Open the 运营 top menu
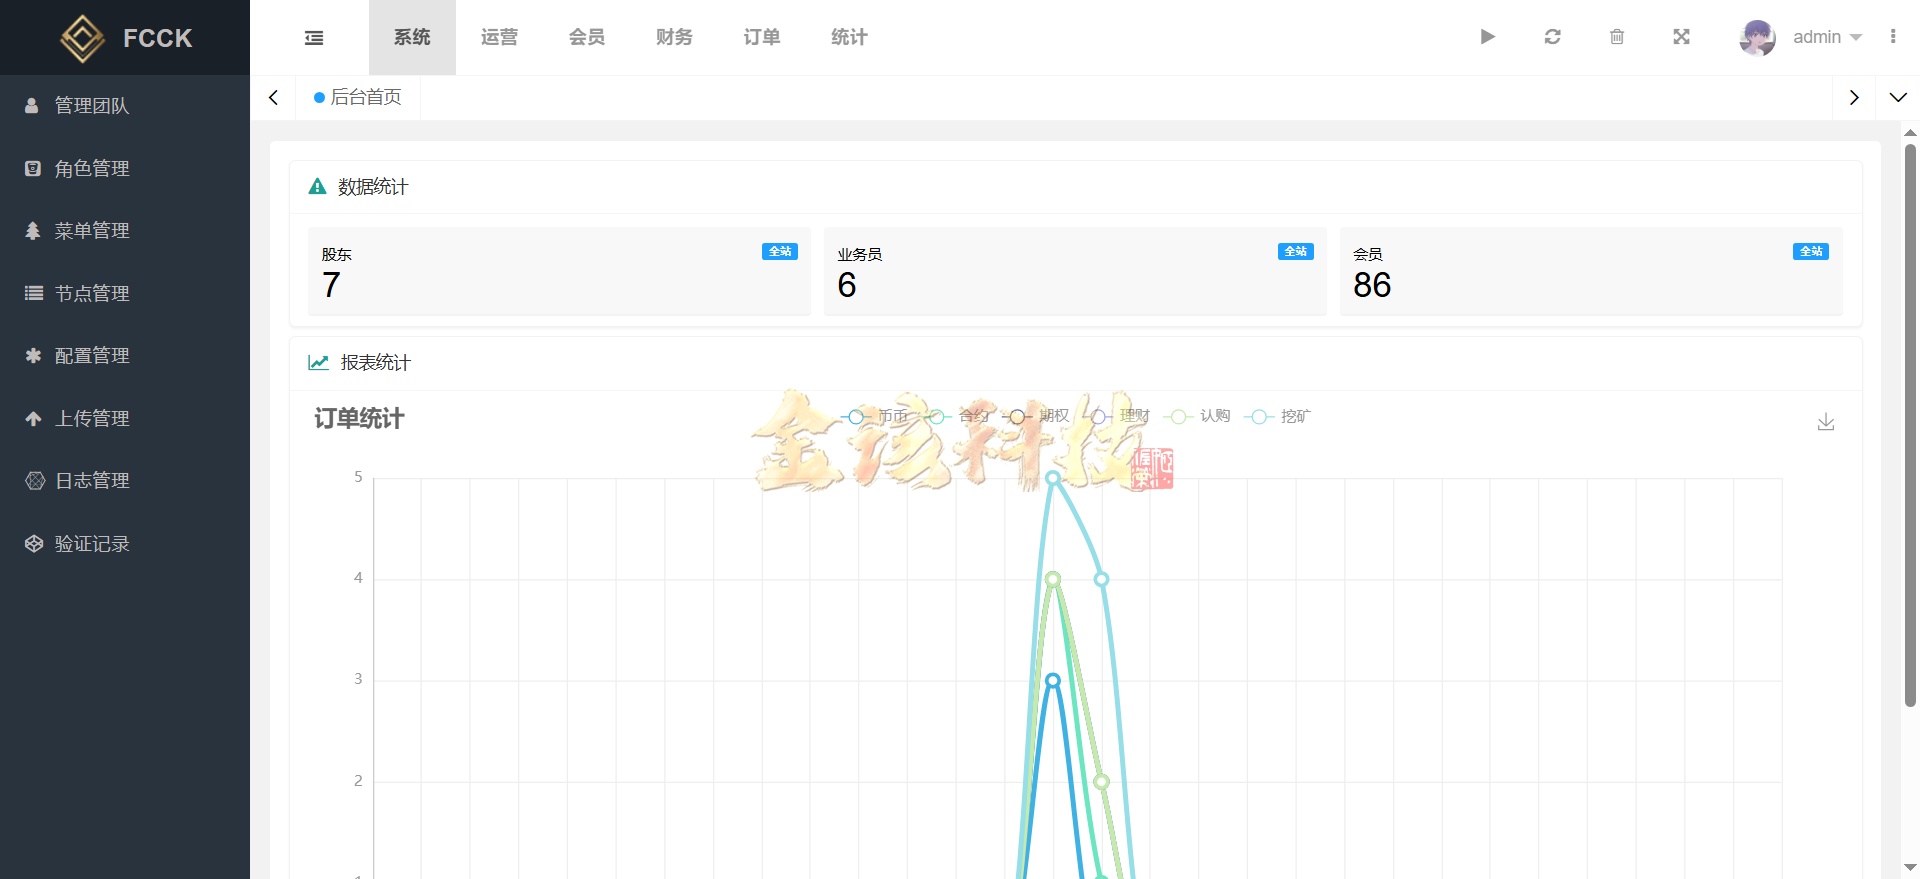 [x=499, y=37]
